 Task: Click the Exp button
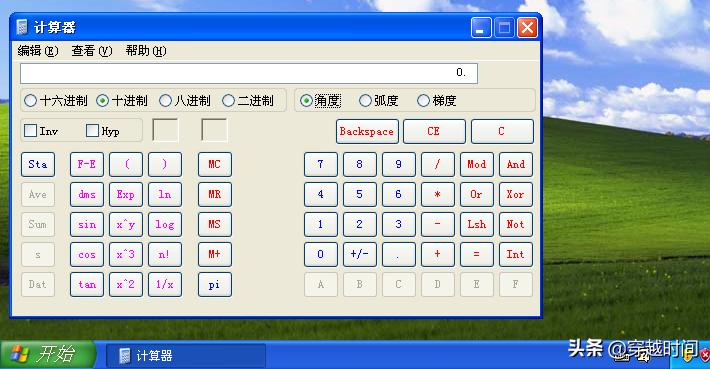(126, 194)
